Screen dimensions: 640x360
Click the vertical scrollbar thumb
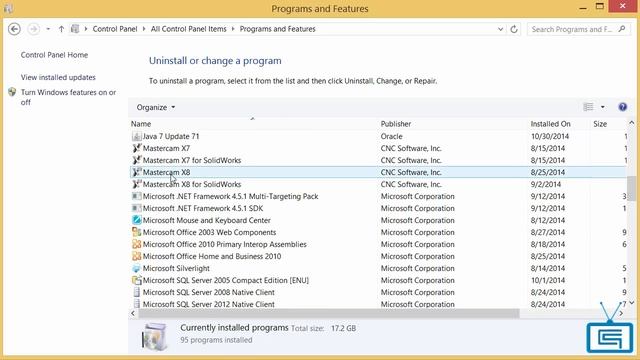[x=631, y=188]
